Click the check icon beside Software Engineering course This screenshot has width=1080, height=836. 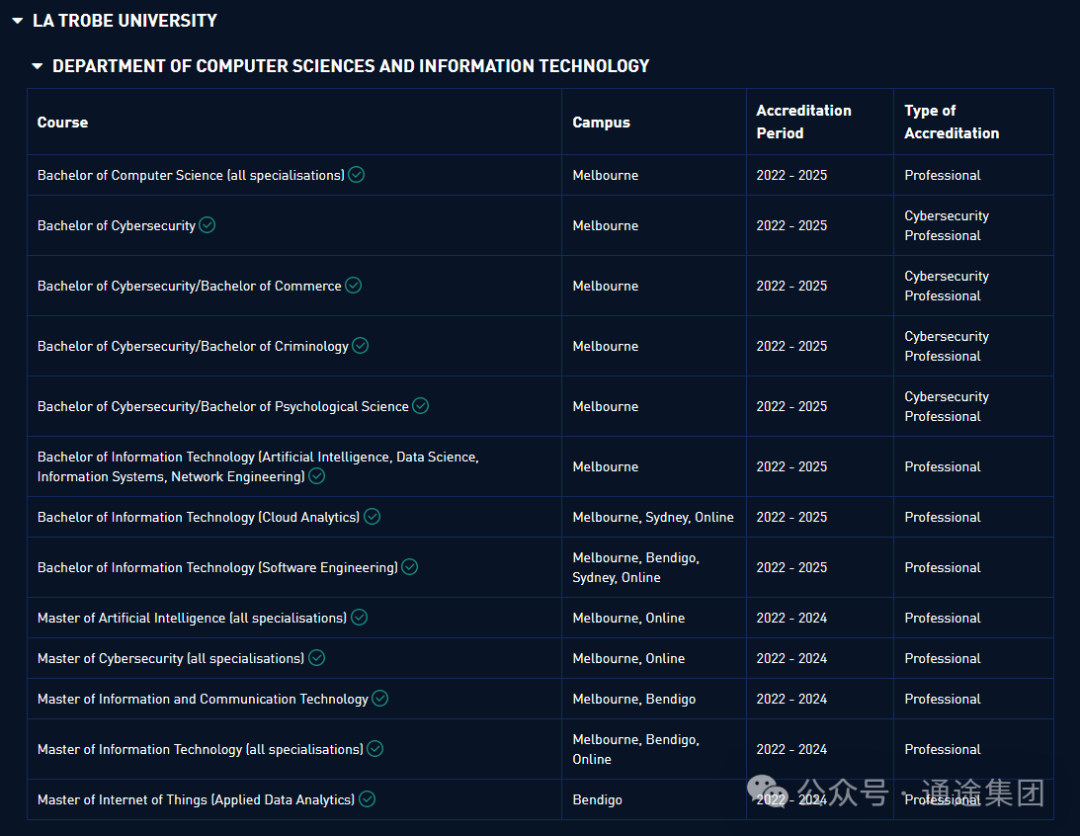pos(410,567)
